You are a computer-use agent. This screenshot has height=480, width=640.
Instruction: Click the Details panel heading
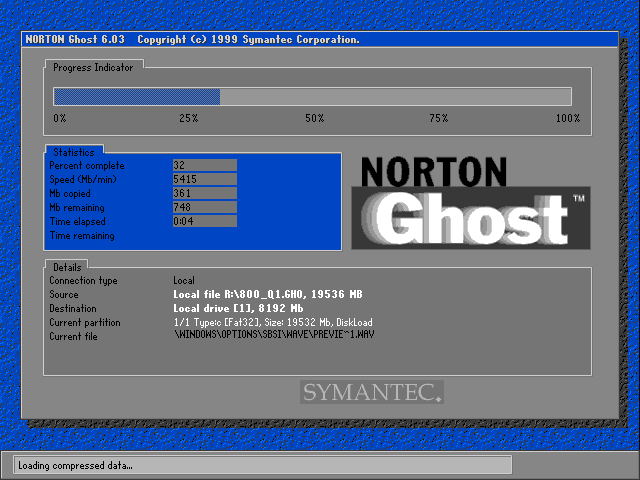point(68,267)
